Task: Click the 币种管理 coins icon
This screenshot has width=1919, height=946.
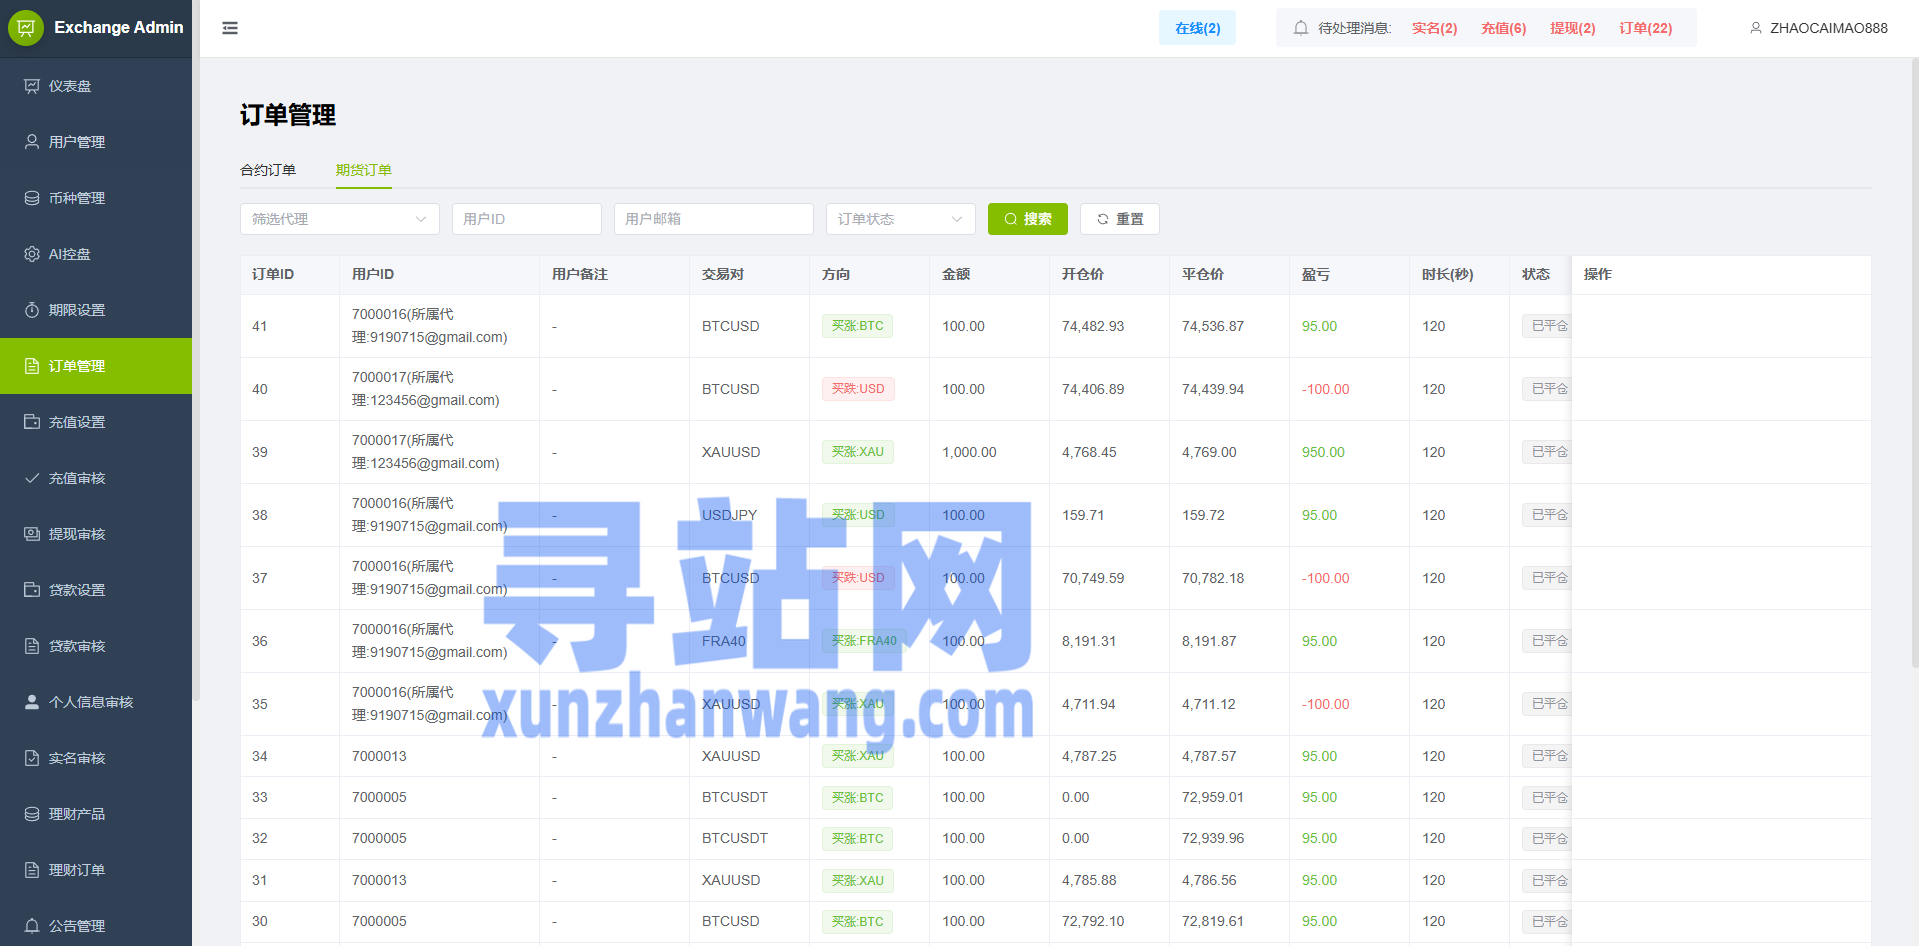Action: tap(32, 198)
